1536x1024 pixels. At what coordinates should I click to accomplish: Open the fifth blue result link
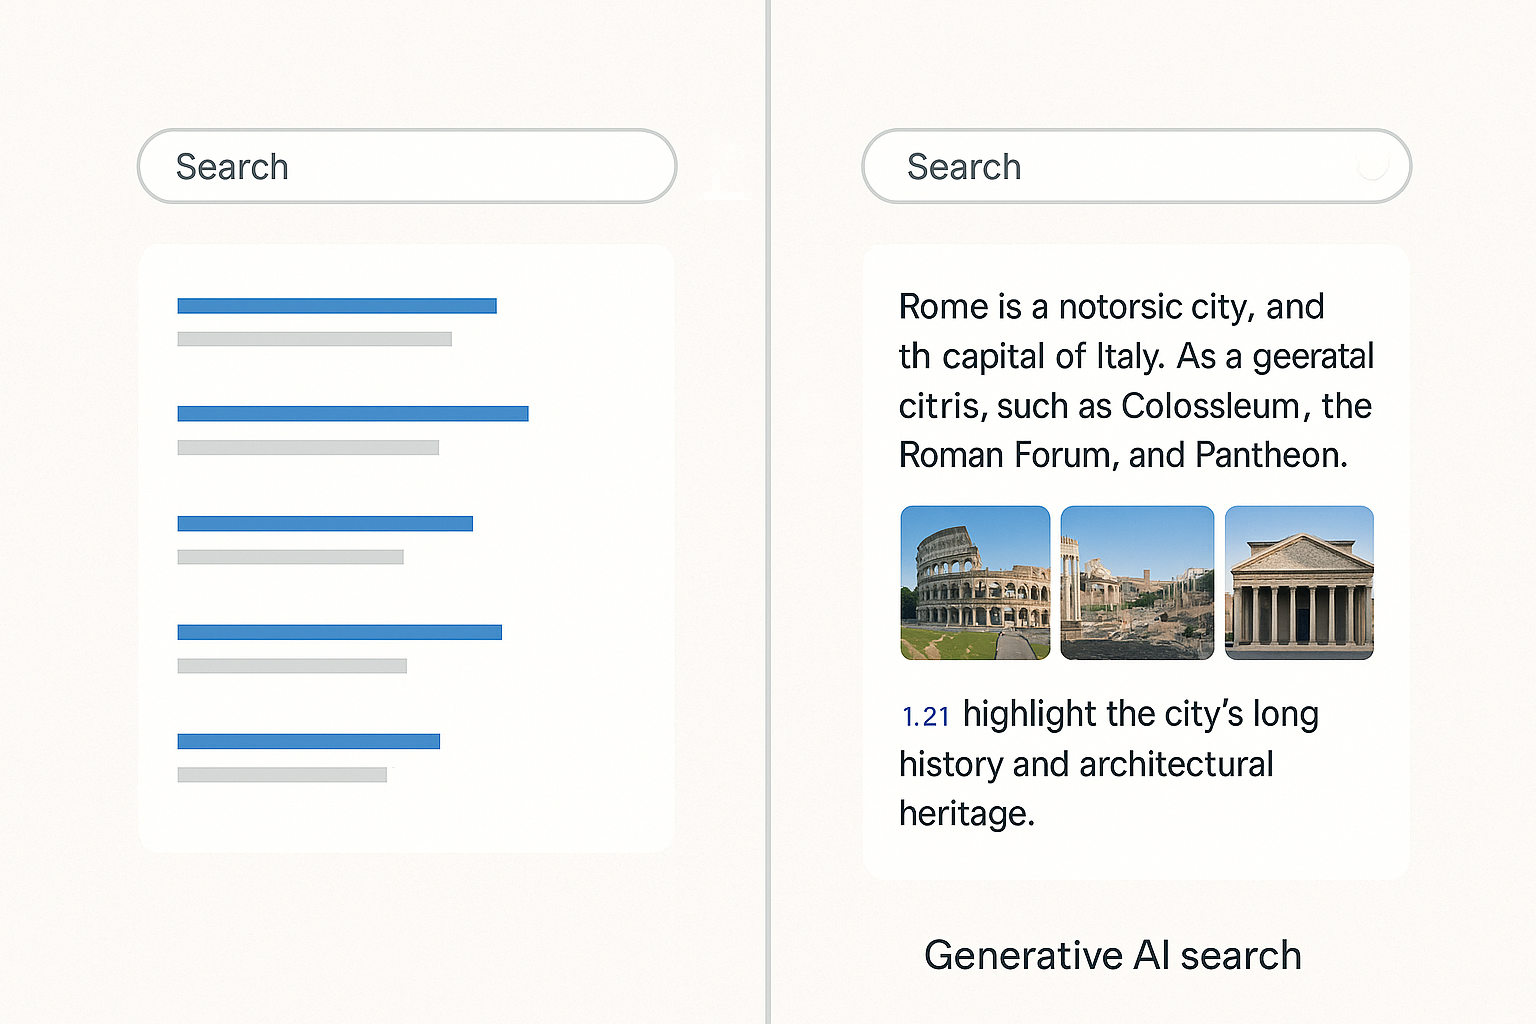pyautogui.click(x=308, y=741)
